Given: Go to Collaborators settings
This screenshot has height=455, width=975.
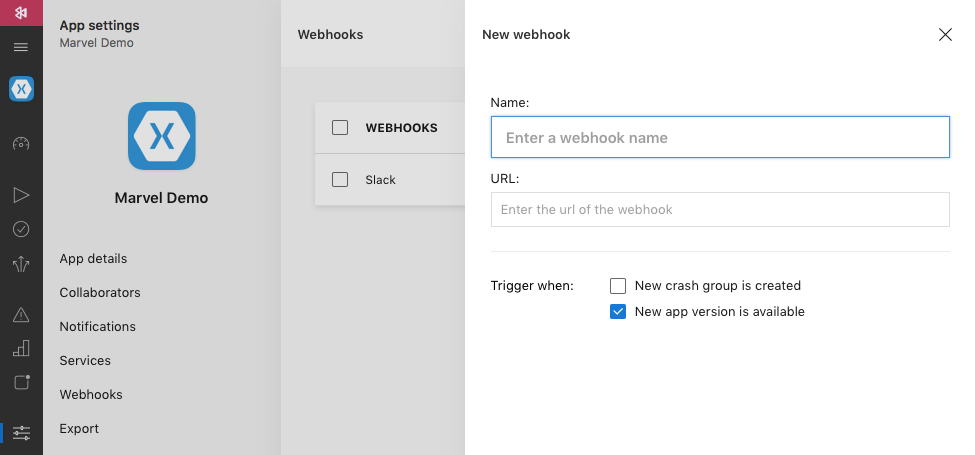Looking at the screenshot, I should pos(100,293).
